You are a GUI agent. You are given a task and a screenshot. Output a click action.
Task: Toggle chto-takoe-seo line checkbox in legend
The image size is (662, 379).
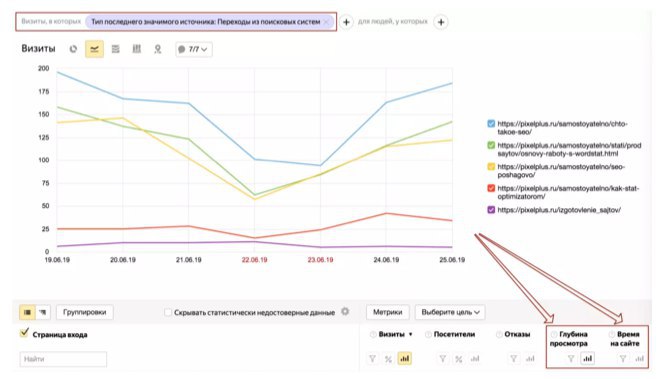click(x=491, y=124)
